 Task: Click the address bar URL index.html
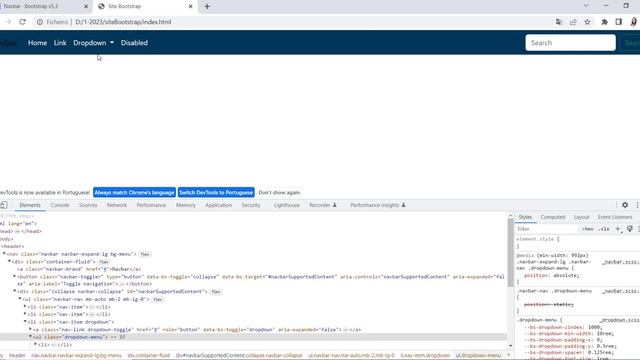coord(123,22)
